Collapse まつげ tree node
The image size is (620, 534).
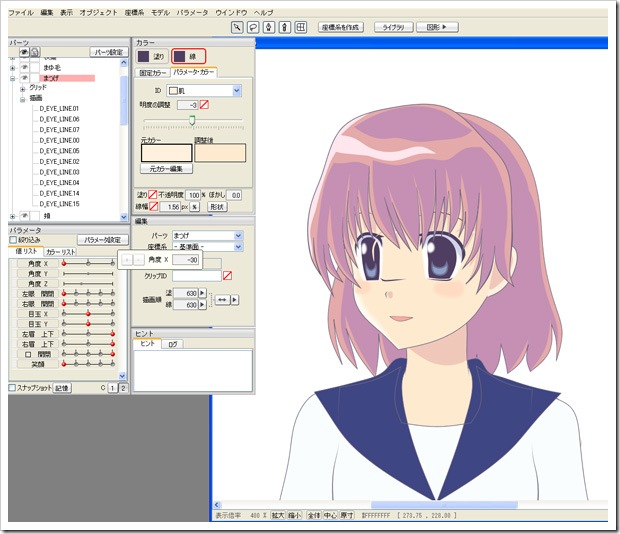coord(12,78)
